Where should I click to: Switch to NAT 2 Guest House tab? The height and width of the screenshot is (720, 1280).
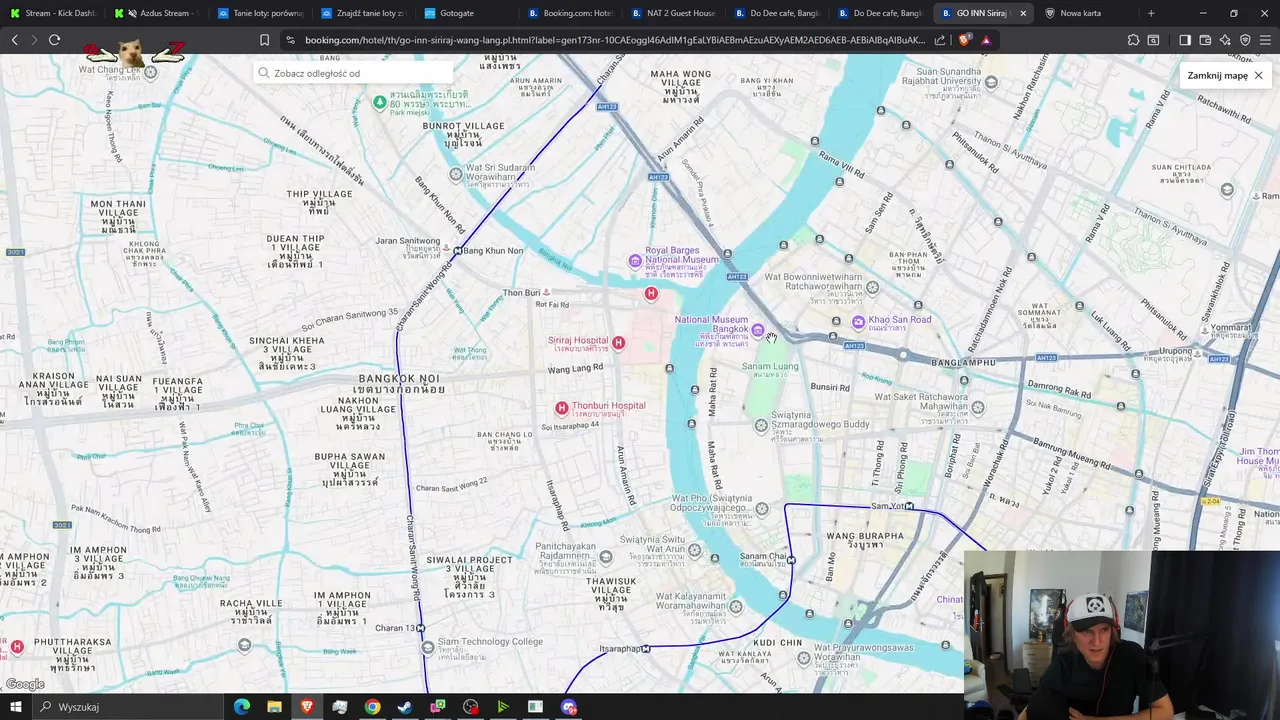pos(675,13)
